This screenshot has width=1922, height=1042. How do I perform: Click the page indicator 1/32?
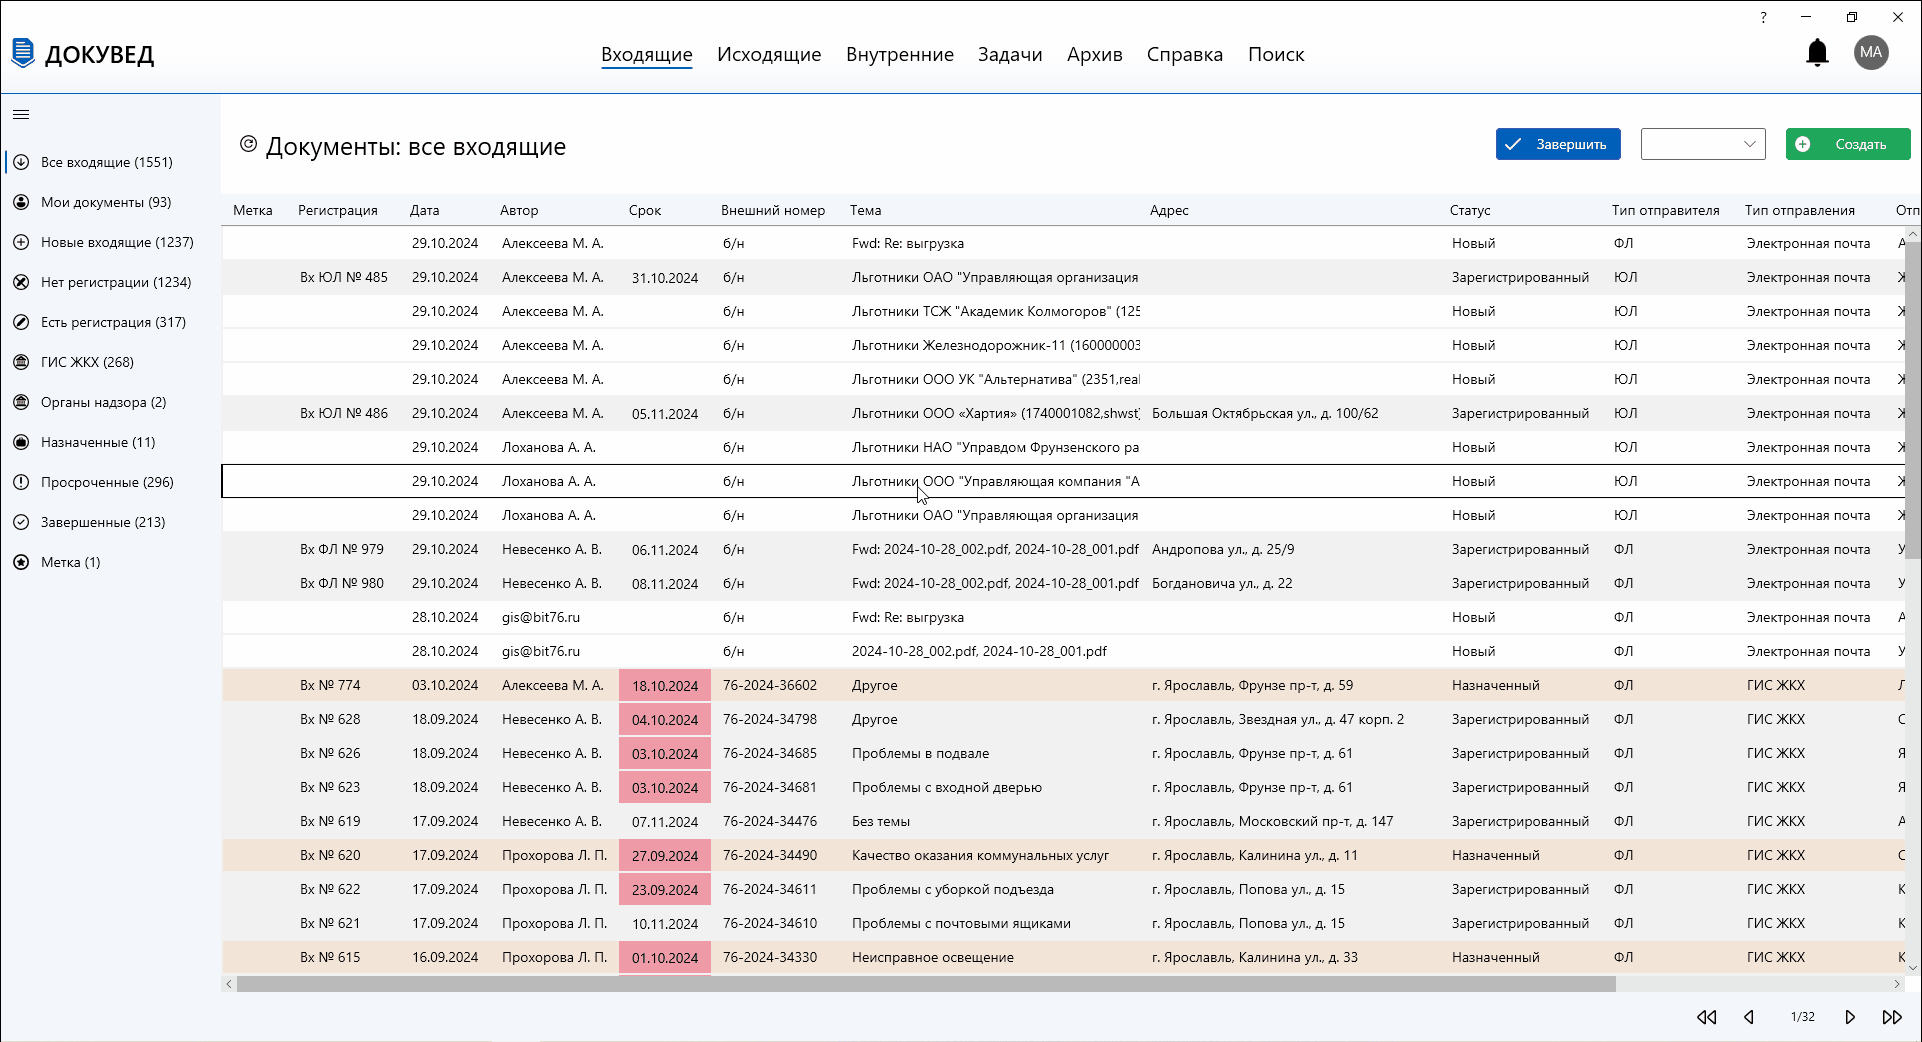[1802, 1017]
